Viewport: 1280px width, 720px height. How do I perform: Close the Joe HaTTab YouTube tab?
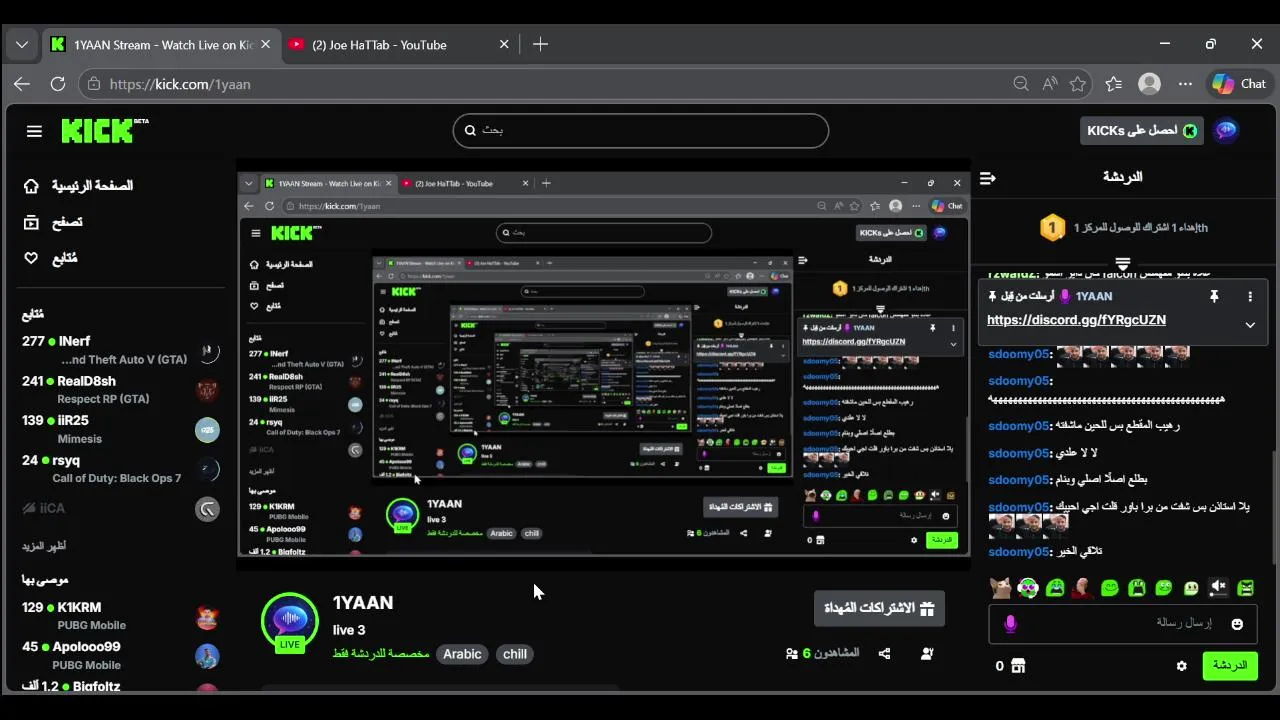pyautogui.click(x=504, y=44)
